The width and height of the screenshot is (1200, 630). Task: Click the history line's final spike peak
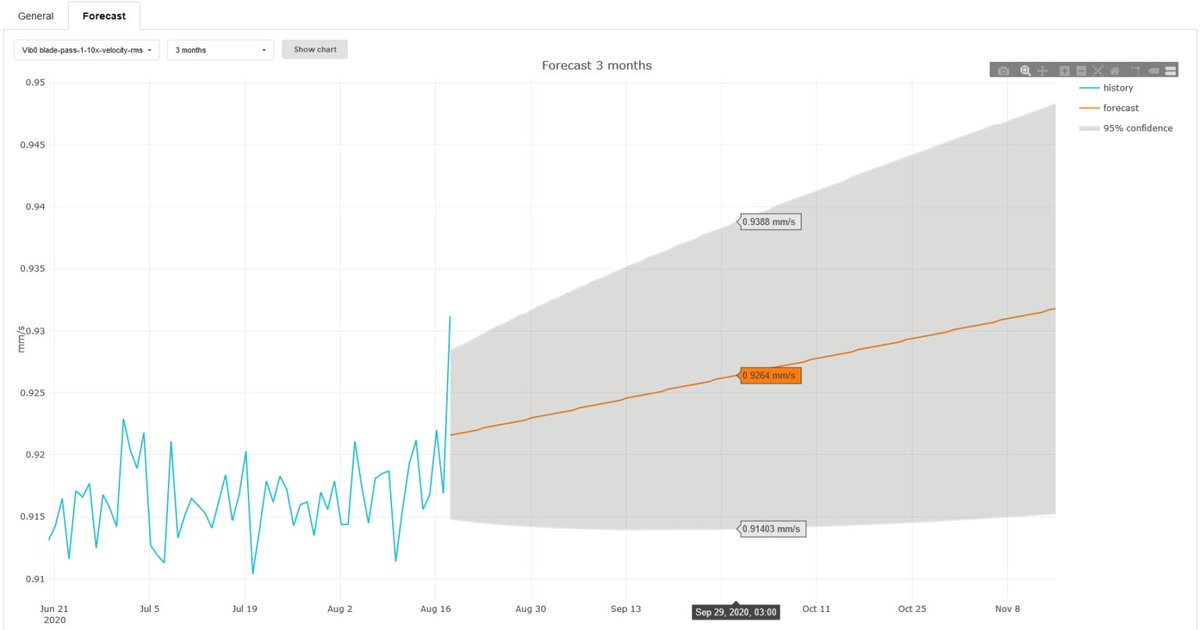[450, 317]
